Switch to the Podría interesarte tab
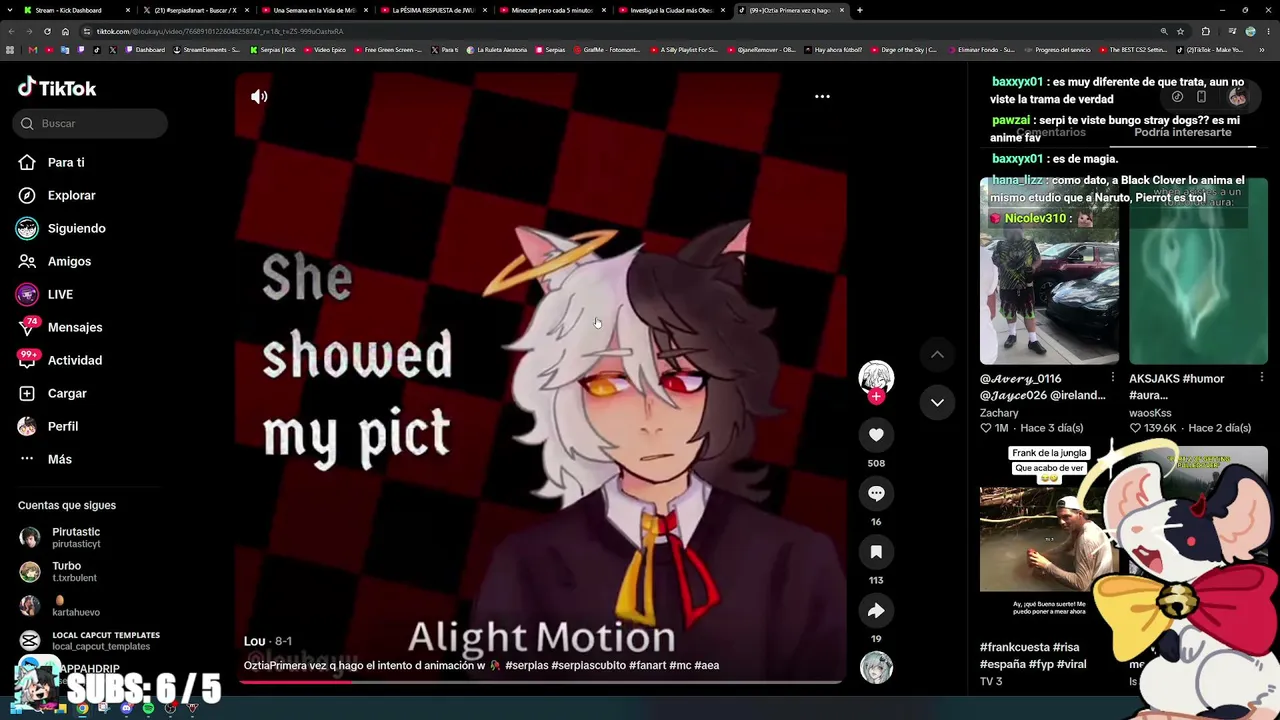The height and width of the screenshot is (720, 1280). [x=1183, y=132]
